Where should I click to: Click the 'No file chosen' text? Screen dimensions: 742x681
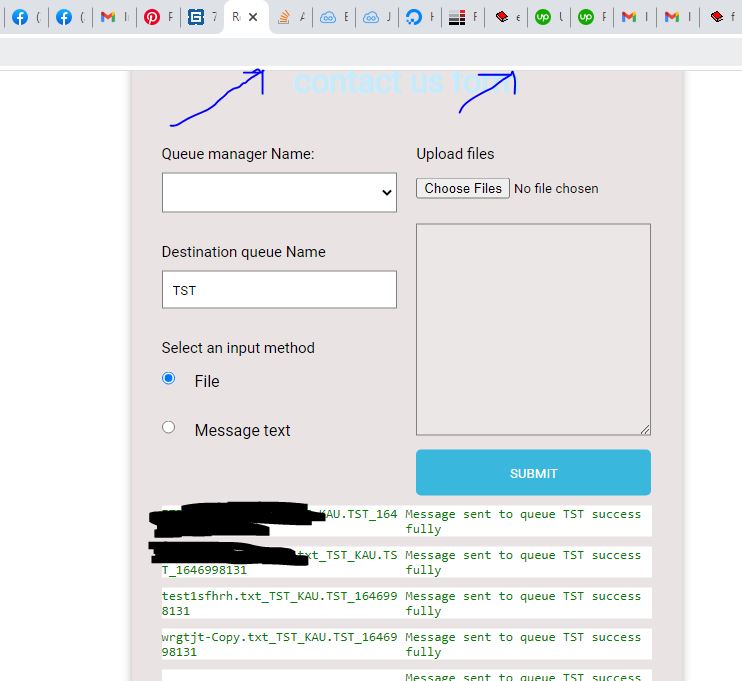(556, 188)
